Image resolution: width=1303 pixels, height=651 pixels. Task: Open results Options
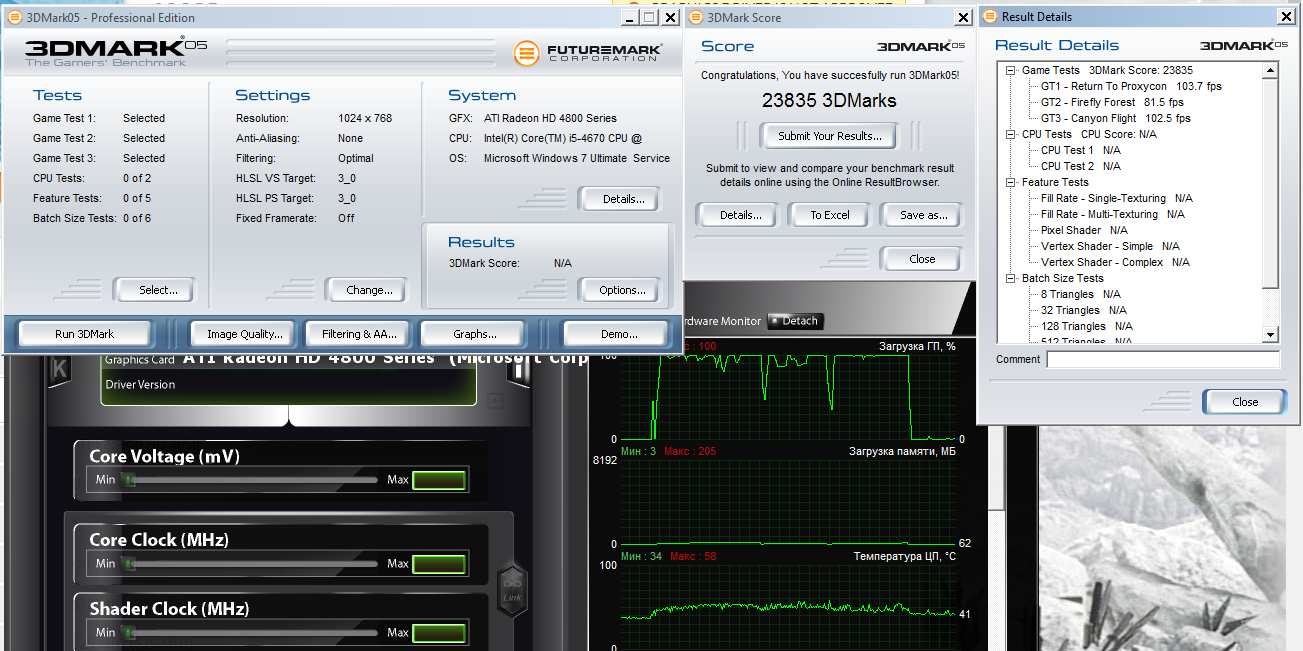pyautogui.click(x=620, y=290)
